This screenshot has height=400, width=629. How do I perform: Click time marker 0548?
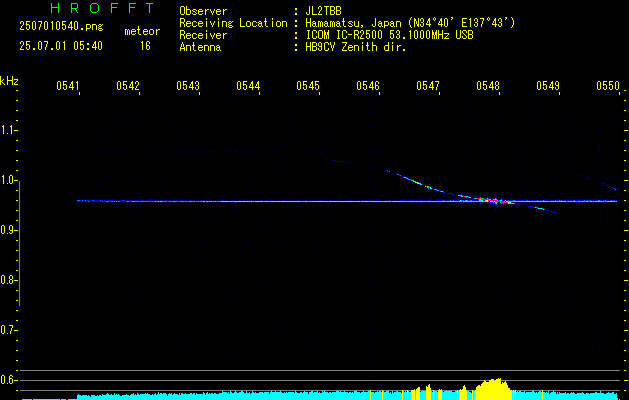click(x=487, y=85)
